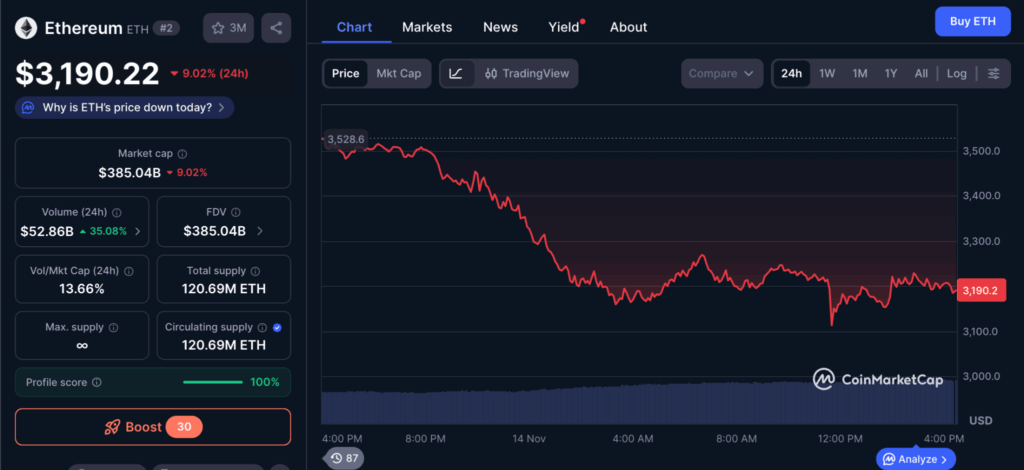Click the star watchlist button showing 3M
The image size is (1024, 470).
click(x=228, y=28)
